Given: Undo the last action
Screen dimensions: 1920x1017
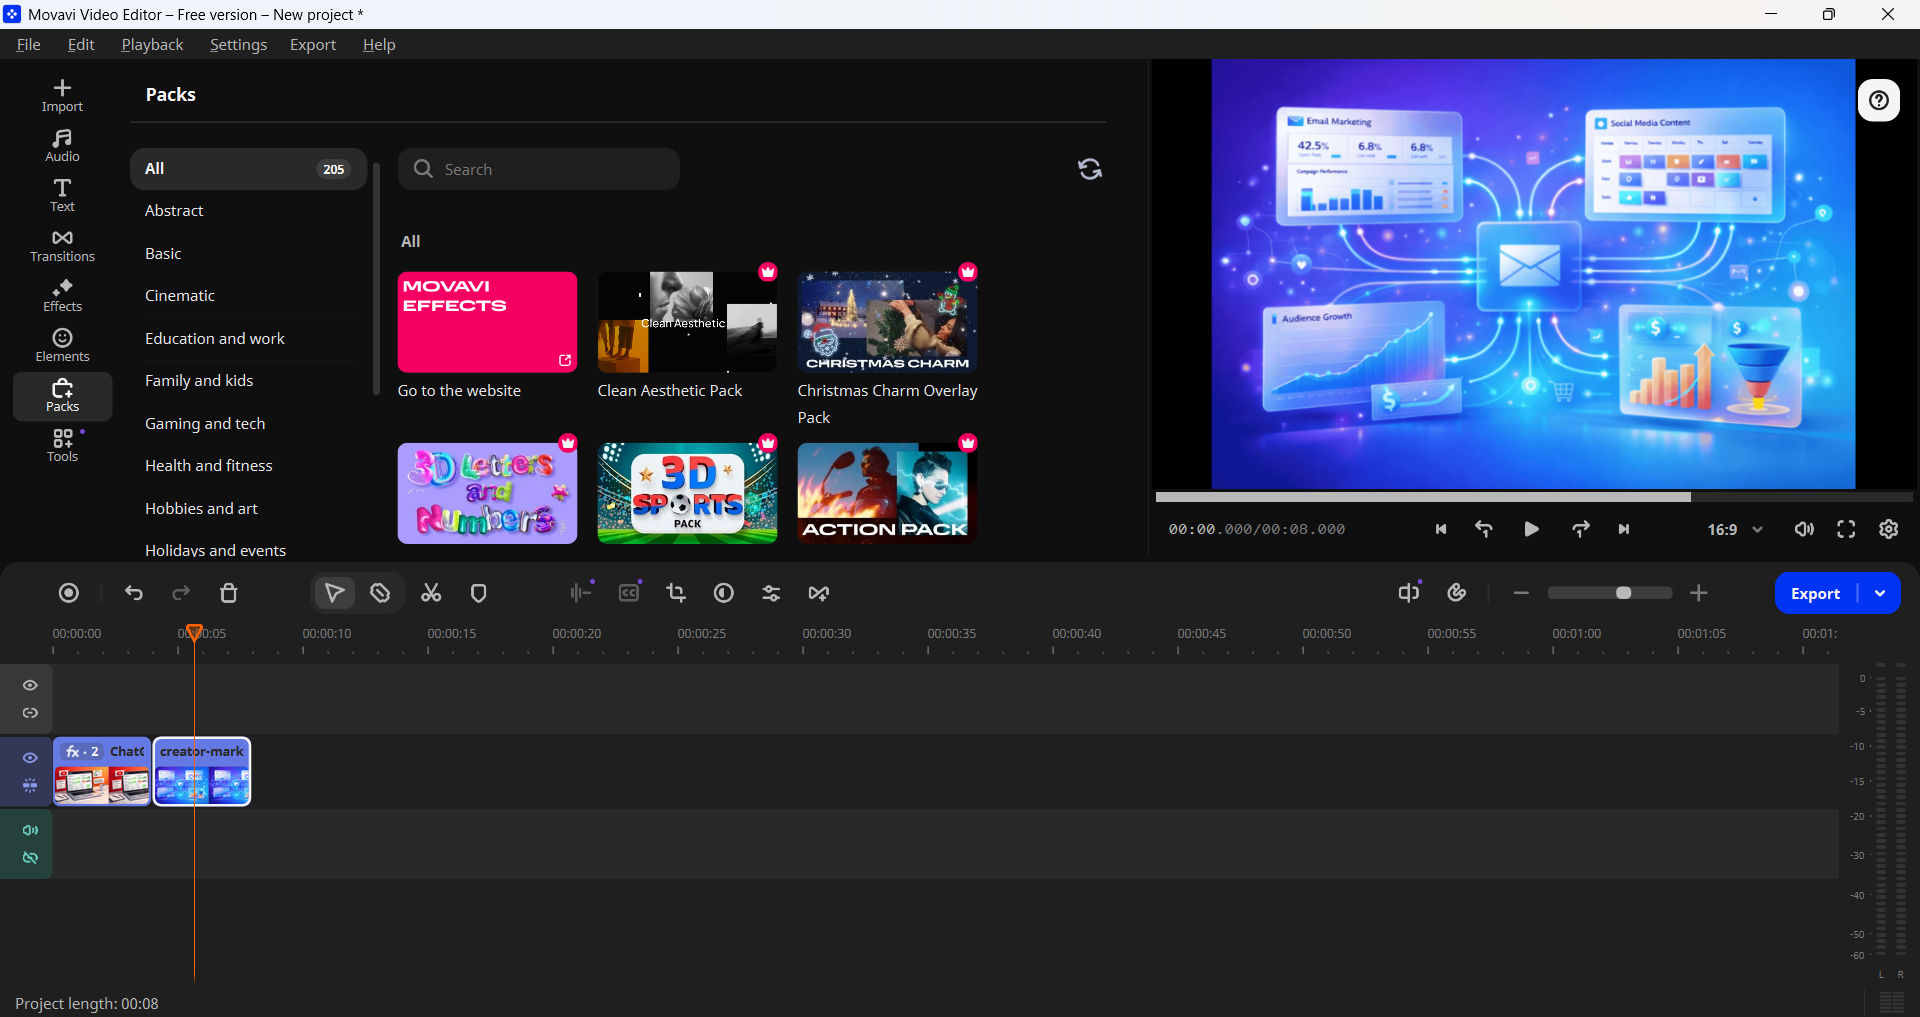Looking at the screenshot, I should (x=134, y=593).
